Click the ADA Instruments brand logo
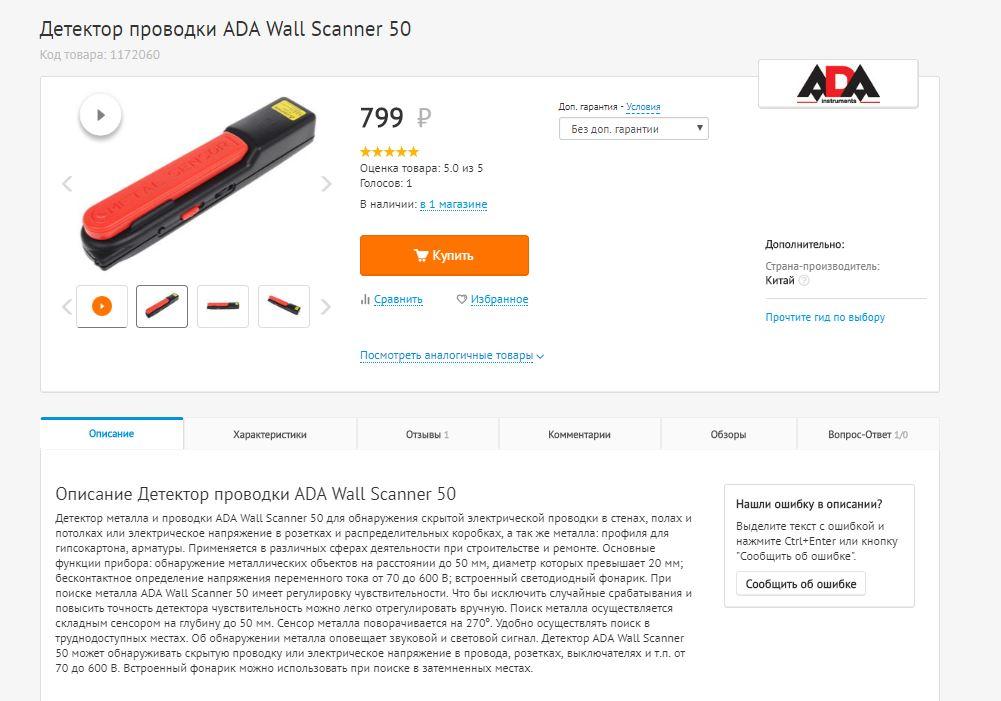1001x701 pixels. [x=838, y=84]
